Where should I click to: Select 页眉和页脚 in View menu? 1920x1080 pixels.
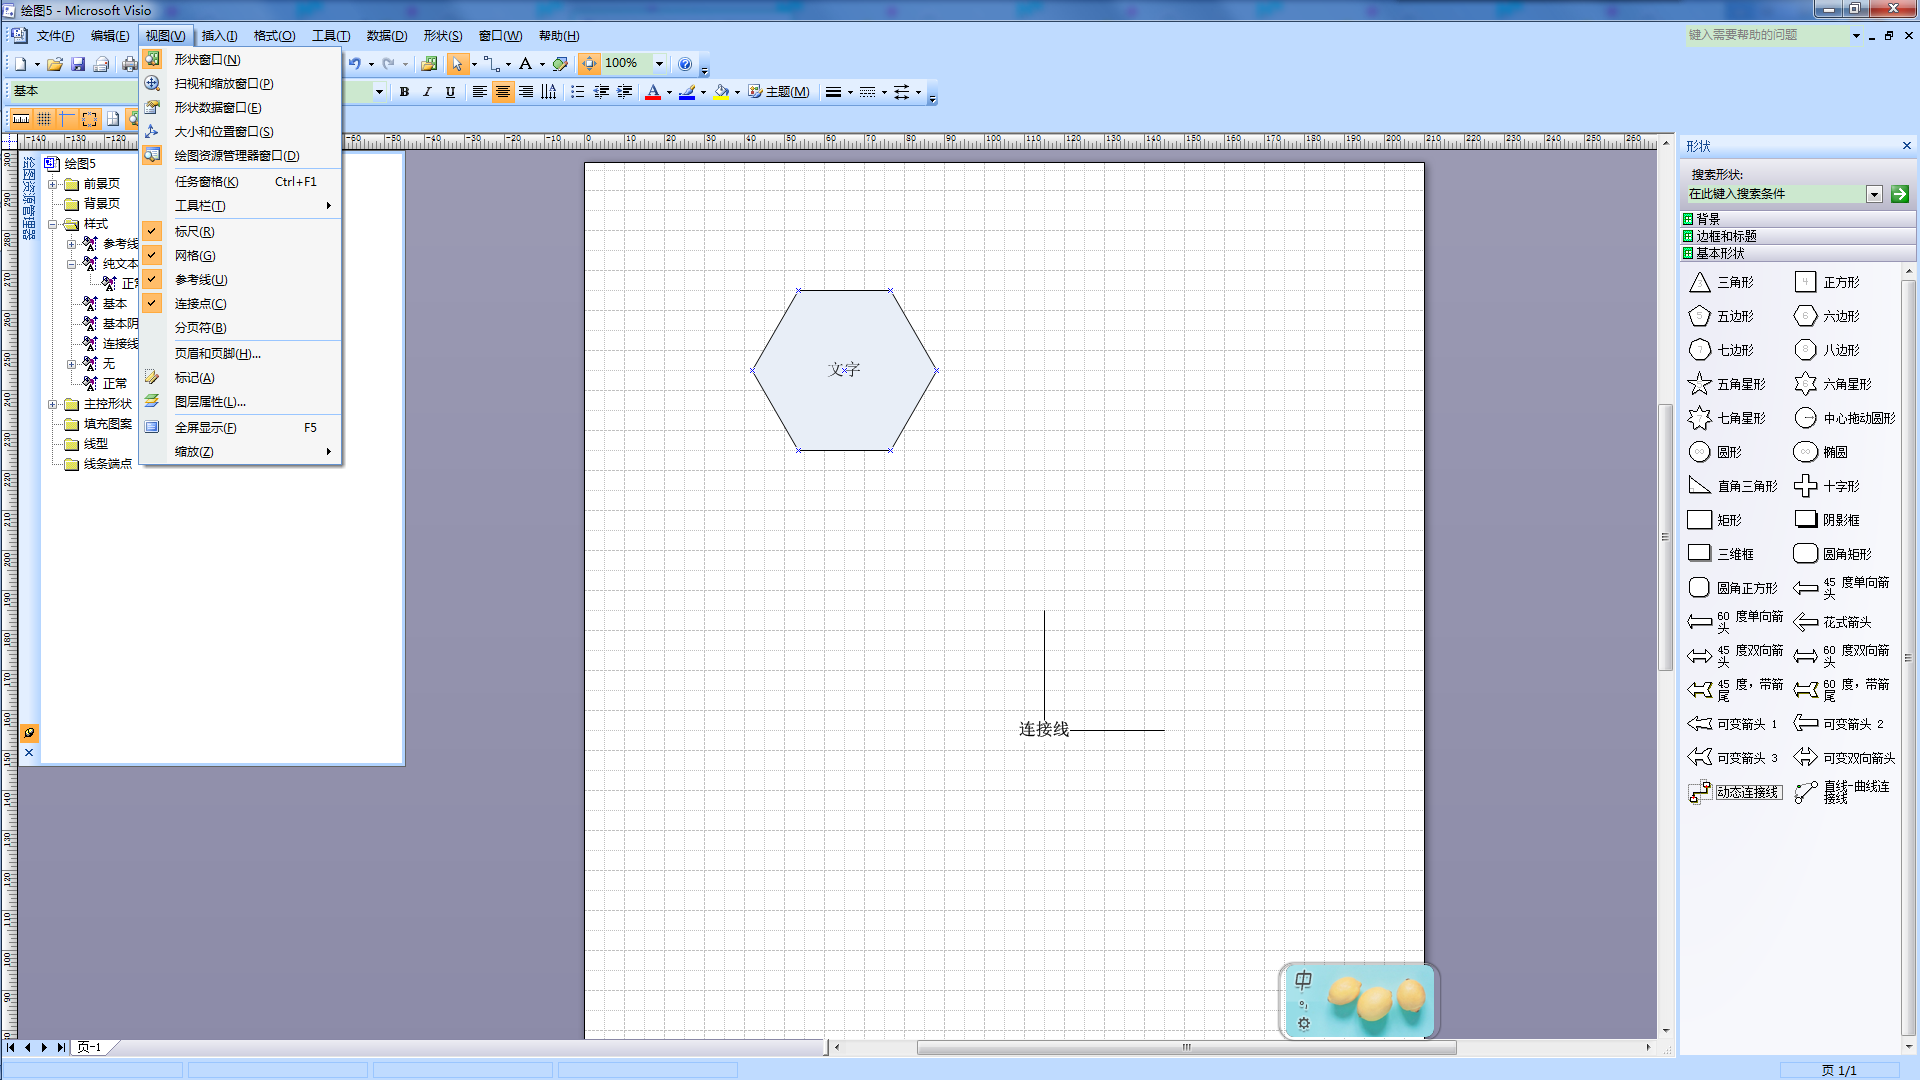(241, 354)
